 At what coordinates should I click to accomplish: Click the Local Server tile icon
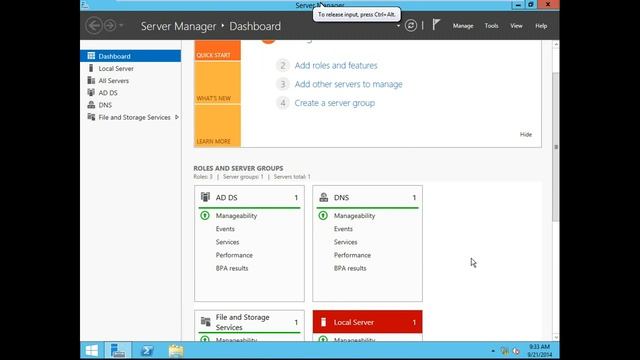coord(323,322)
